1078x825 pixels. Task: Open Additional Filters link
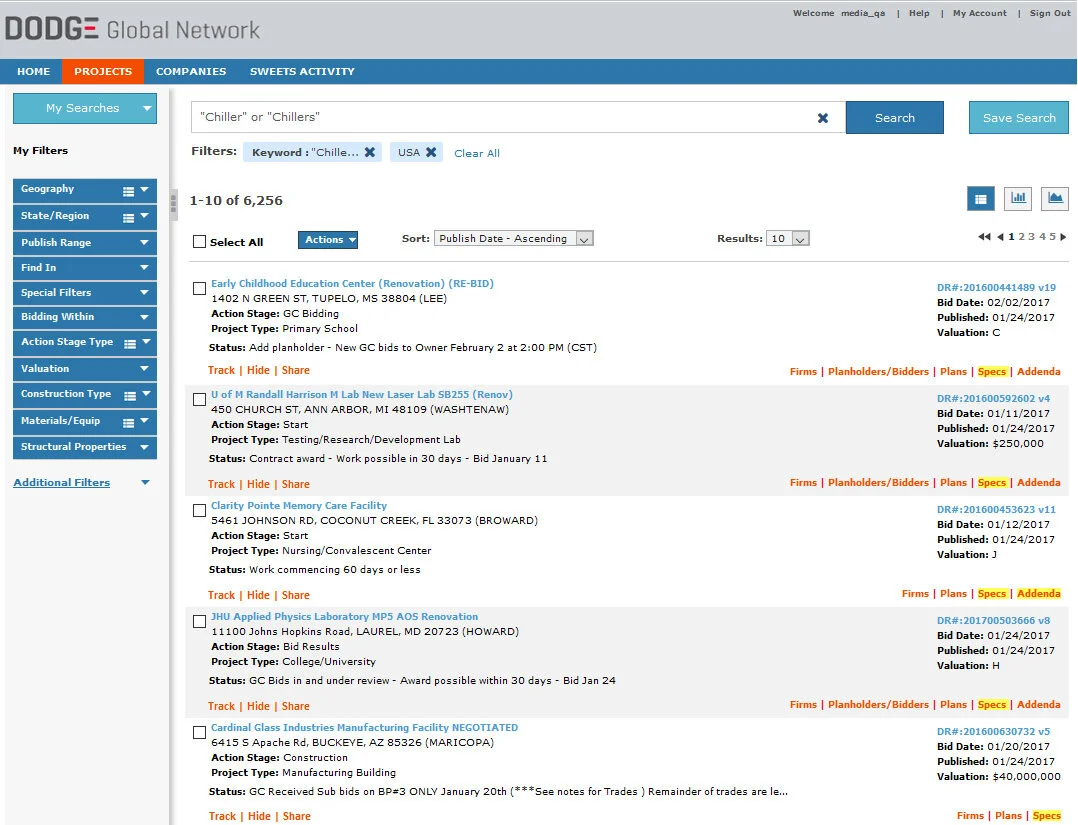(x=62, y=483)
